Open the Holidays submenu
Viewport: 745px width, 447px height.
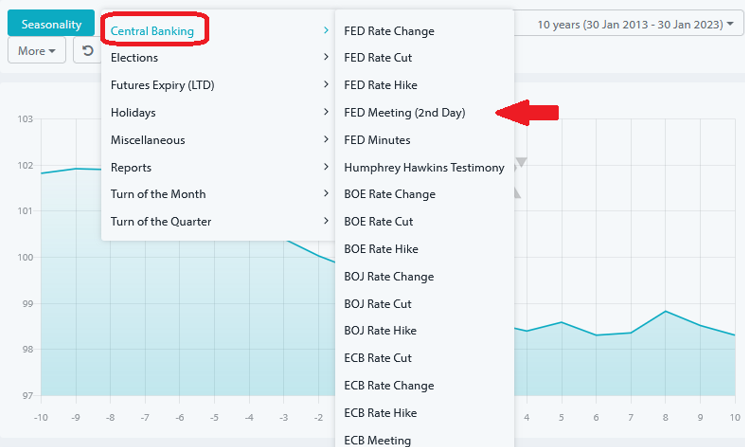(133, 112)
